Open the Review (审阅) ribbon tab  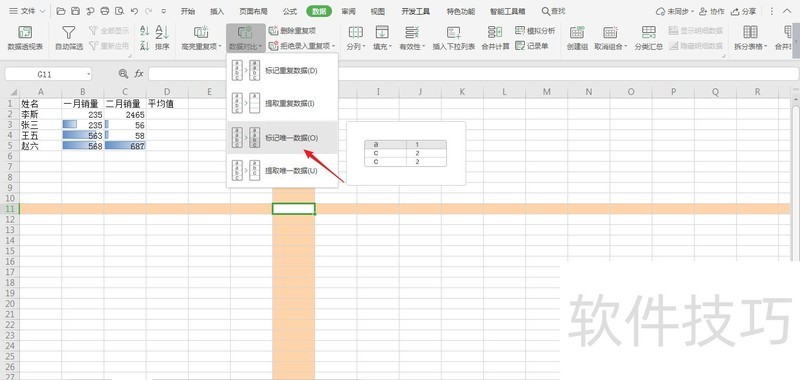348,11
